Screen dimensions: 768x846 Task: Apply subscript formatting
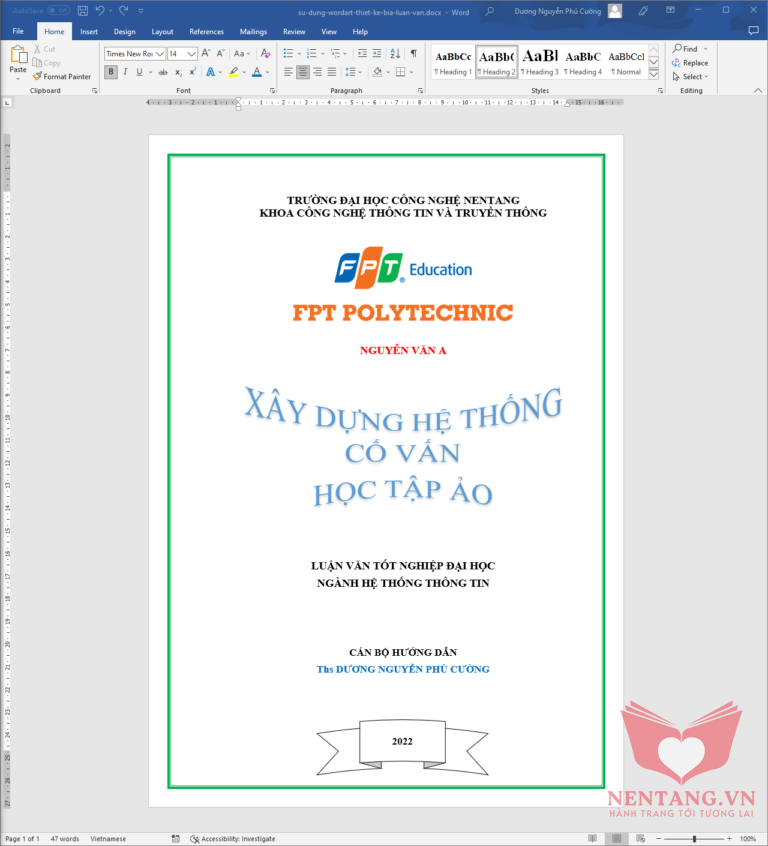coord(178,72)
